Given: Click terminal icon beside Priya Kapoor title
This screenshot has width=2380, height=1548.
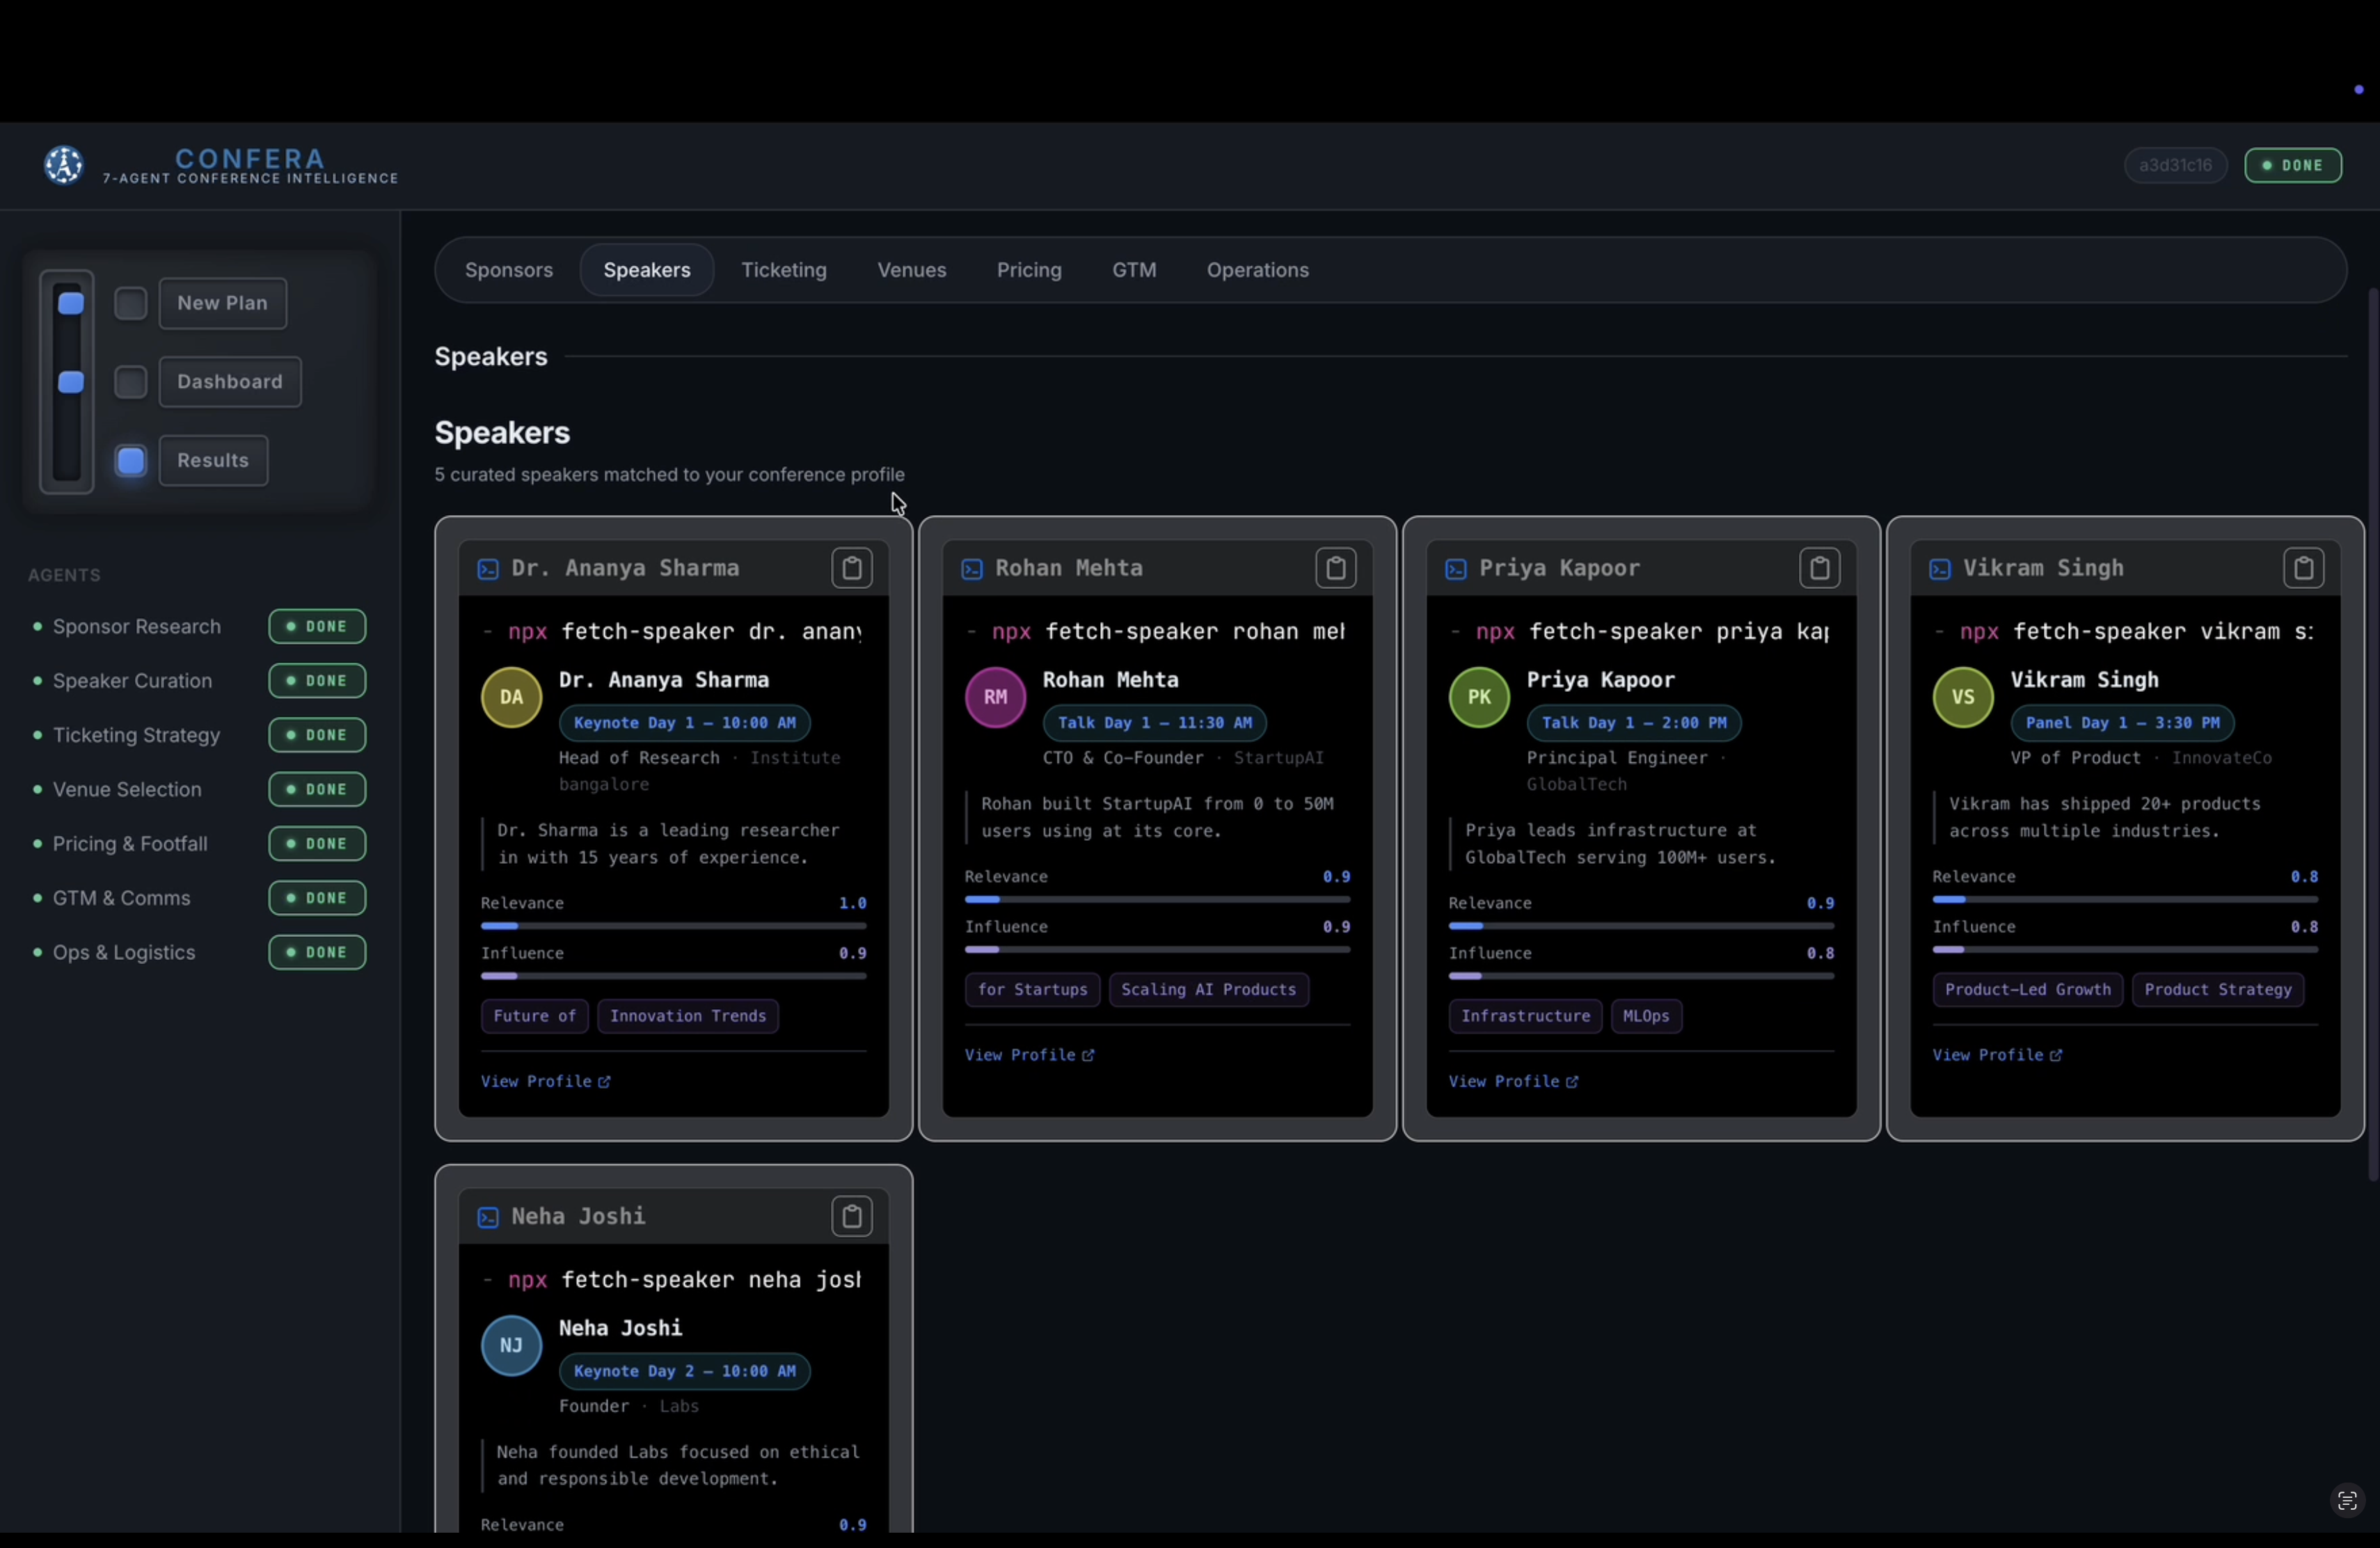Looking at the screenshot, I should 1456,569.
